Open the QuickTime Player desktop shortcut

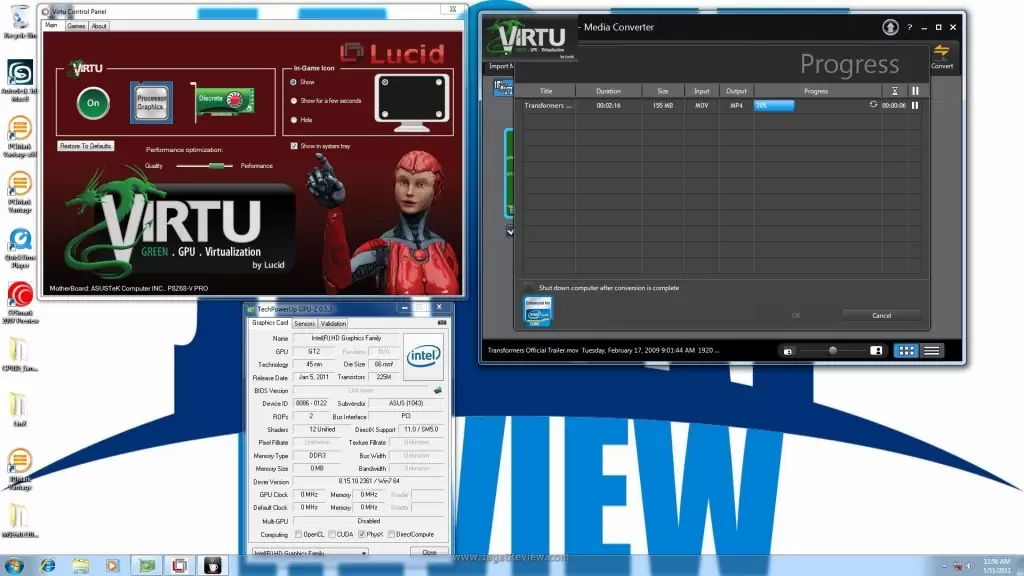pyautogui.click(x=20, y=248)
